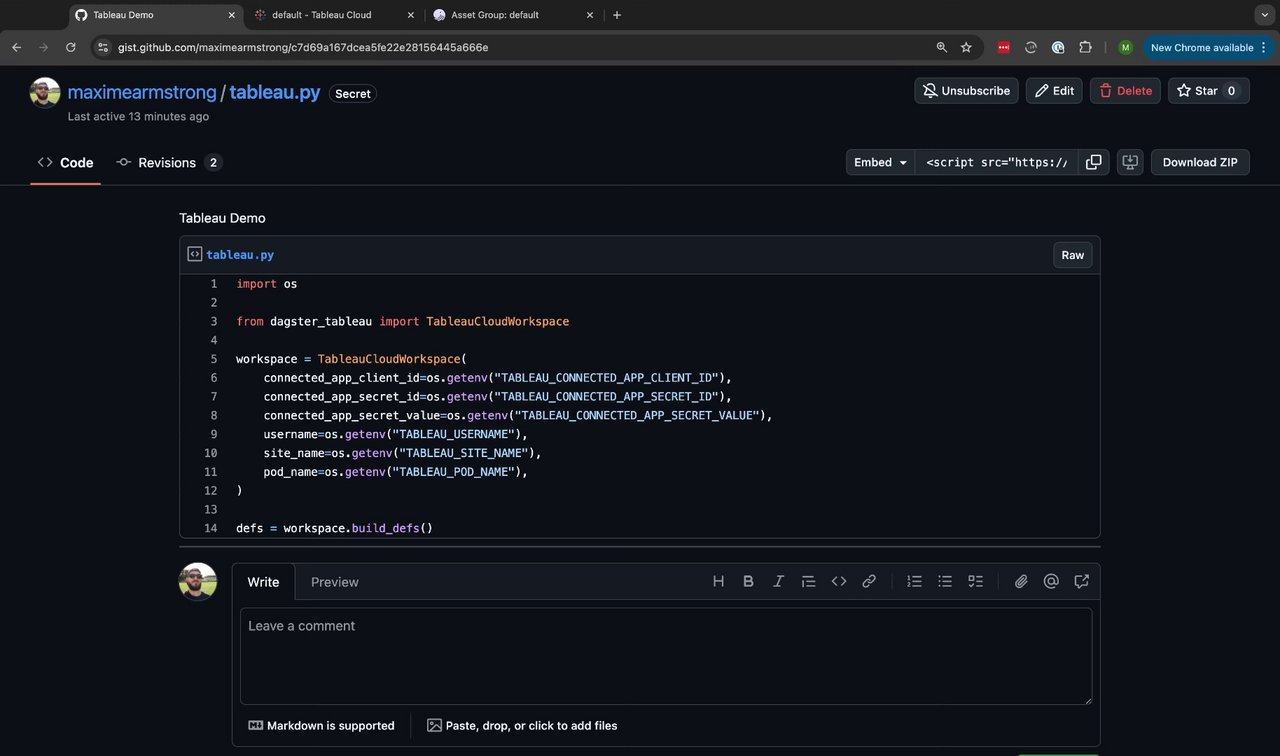
Task: Copy the embed script to clipboard
Action: (x=1094, y=162)
